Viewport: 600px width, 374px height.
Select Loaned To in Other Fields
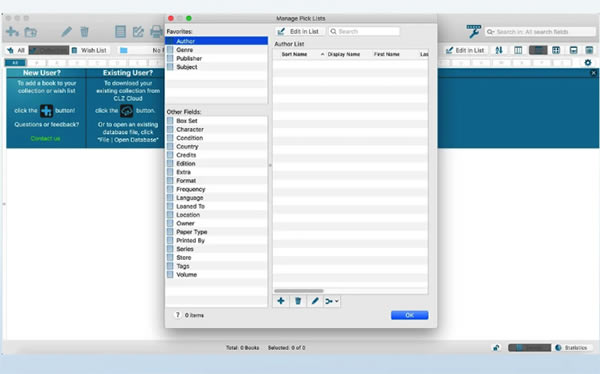[x=217, y=206]
